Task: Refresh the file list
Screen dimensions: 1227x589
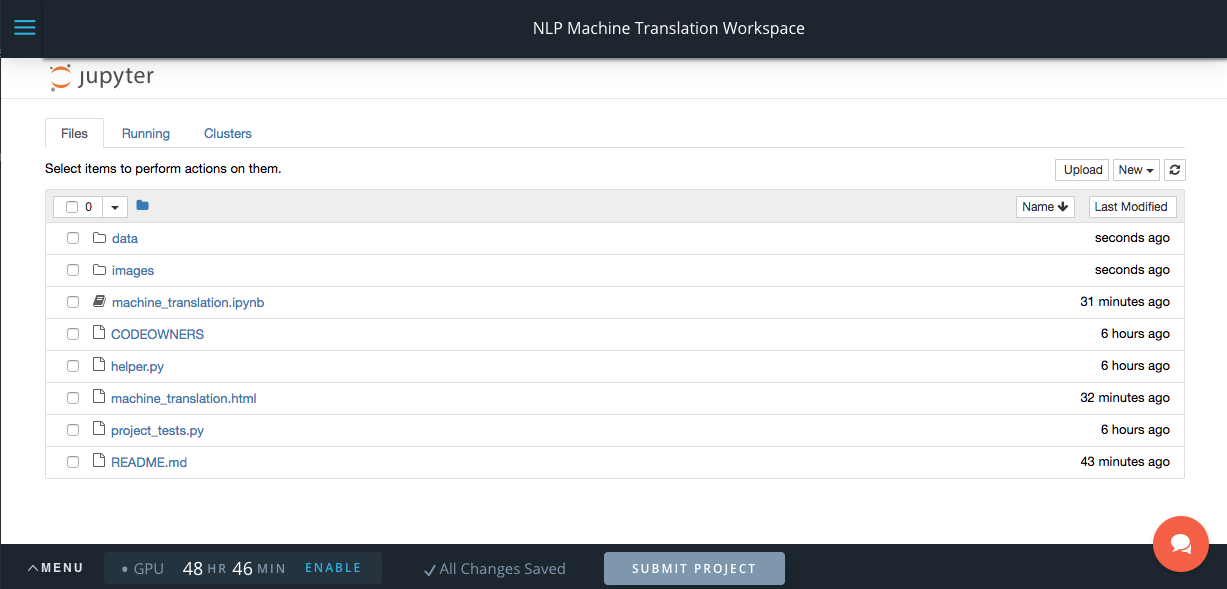Action: coord(1174,169)
